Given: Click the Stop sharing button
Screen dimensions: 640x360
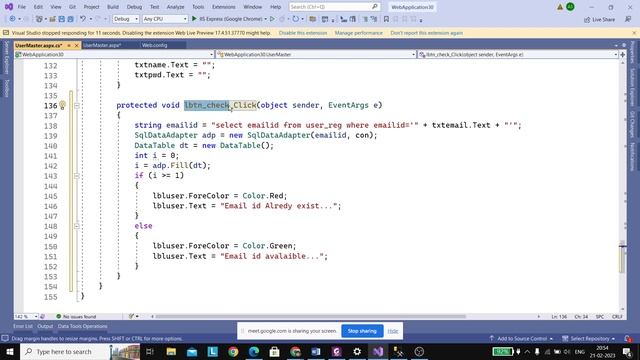Looking at the screenshot, I should pos(362,331).
